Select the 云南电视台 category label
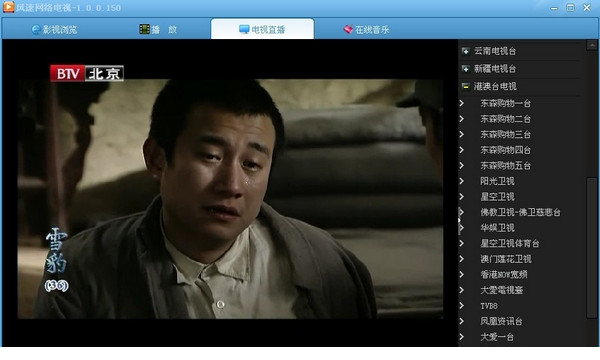The height and width of the screenshot is (360, 600). coord(495,51)
